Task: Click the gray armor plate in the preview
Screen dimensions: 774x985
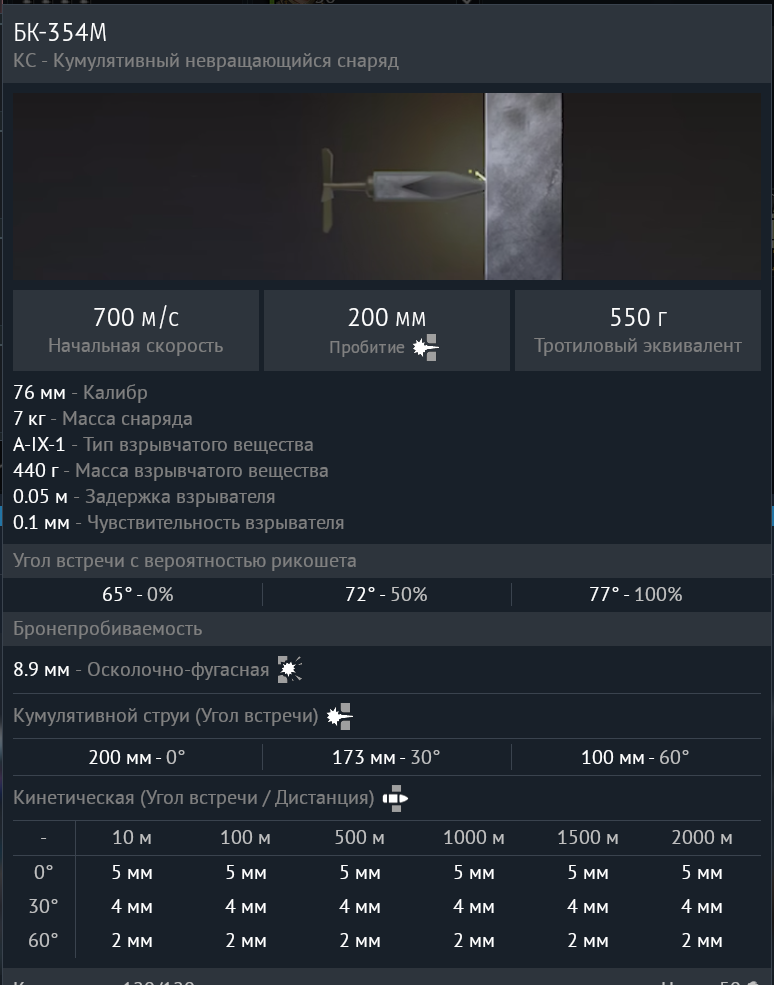Action: (523, 186)
